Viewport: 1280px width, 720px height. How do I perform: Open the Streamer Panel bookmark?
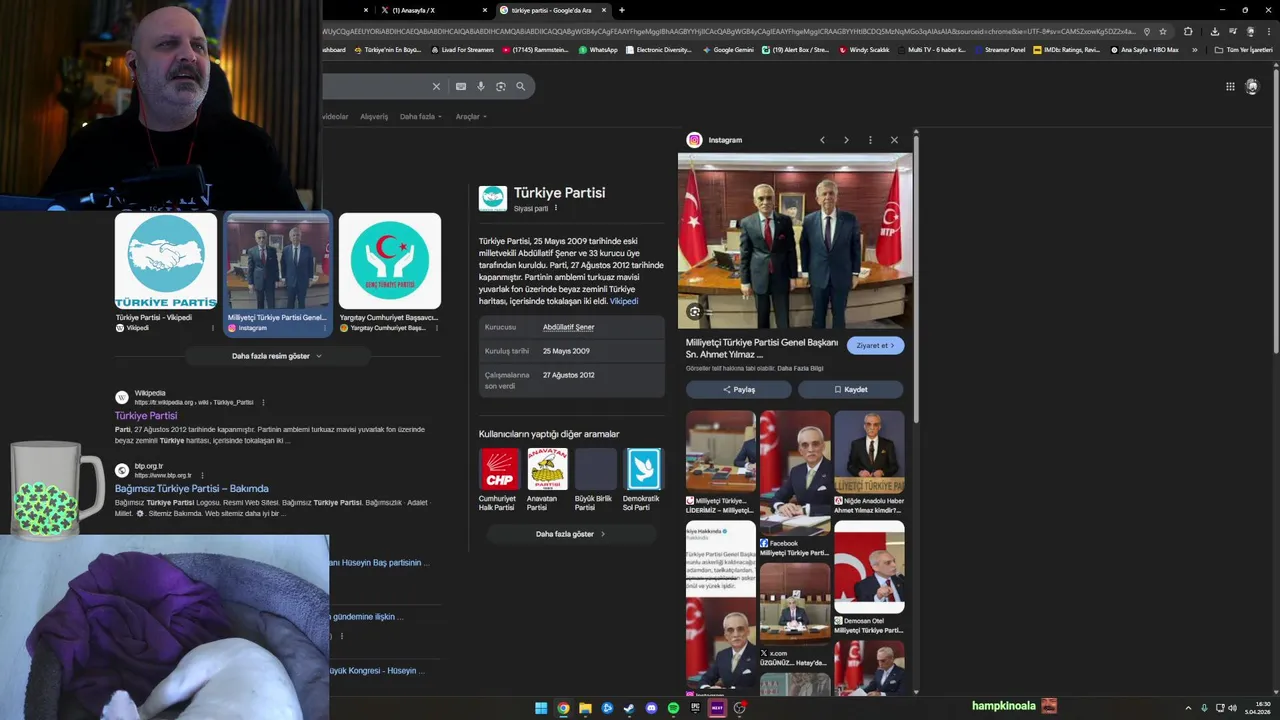999,50
